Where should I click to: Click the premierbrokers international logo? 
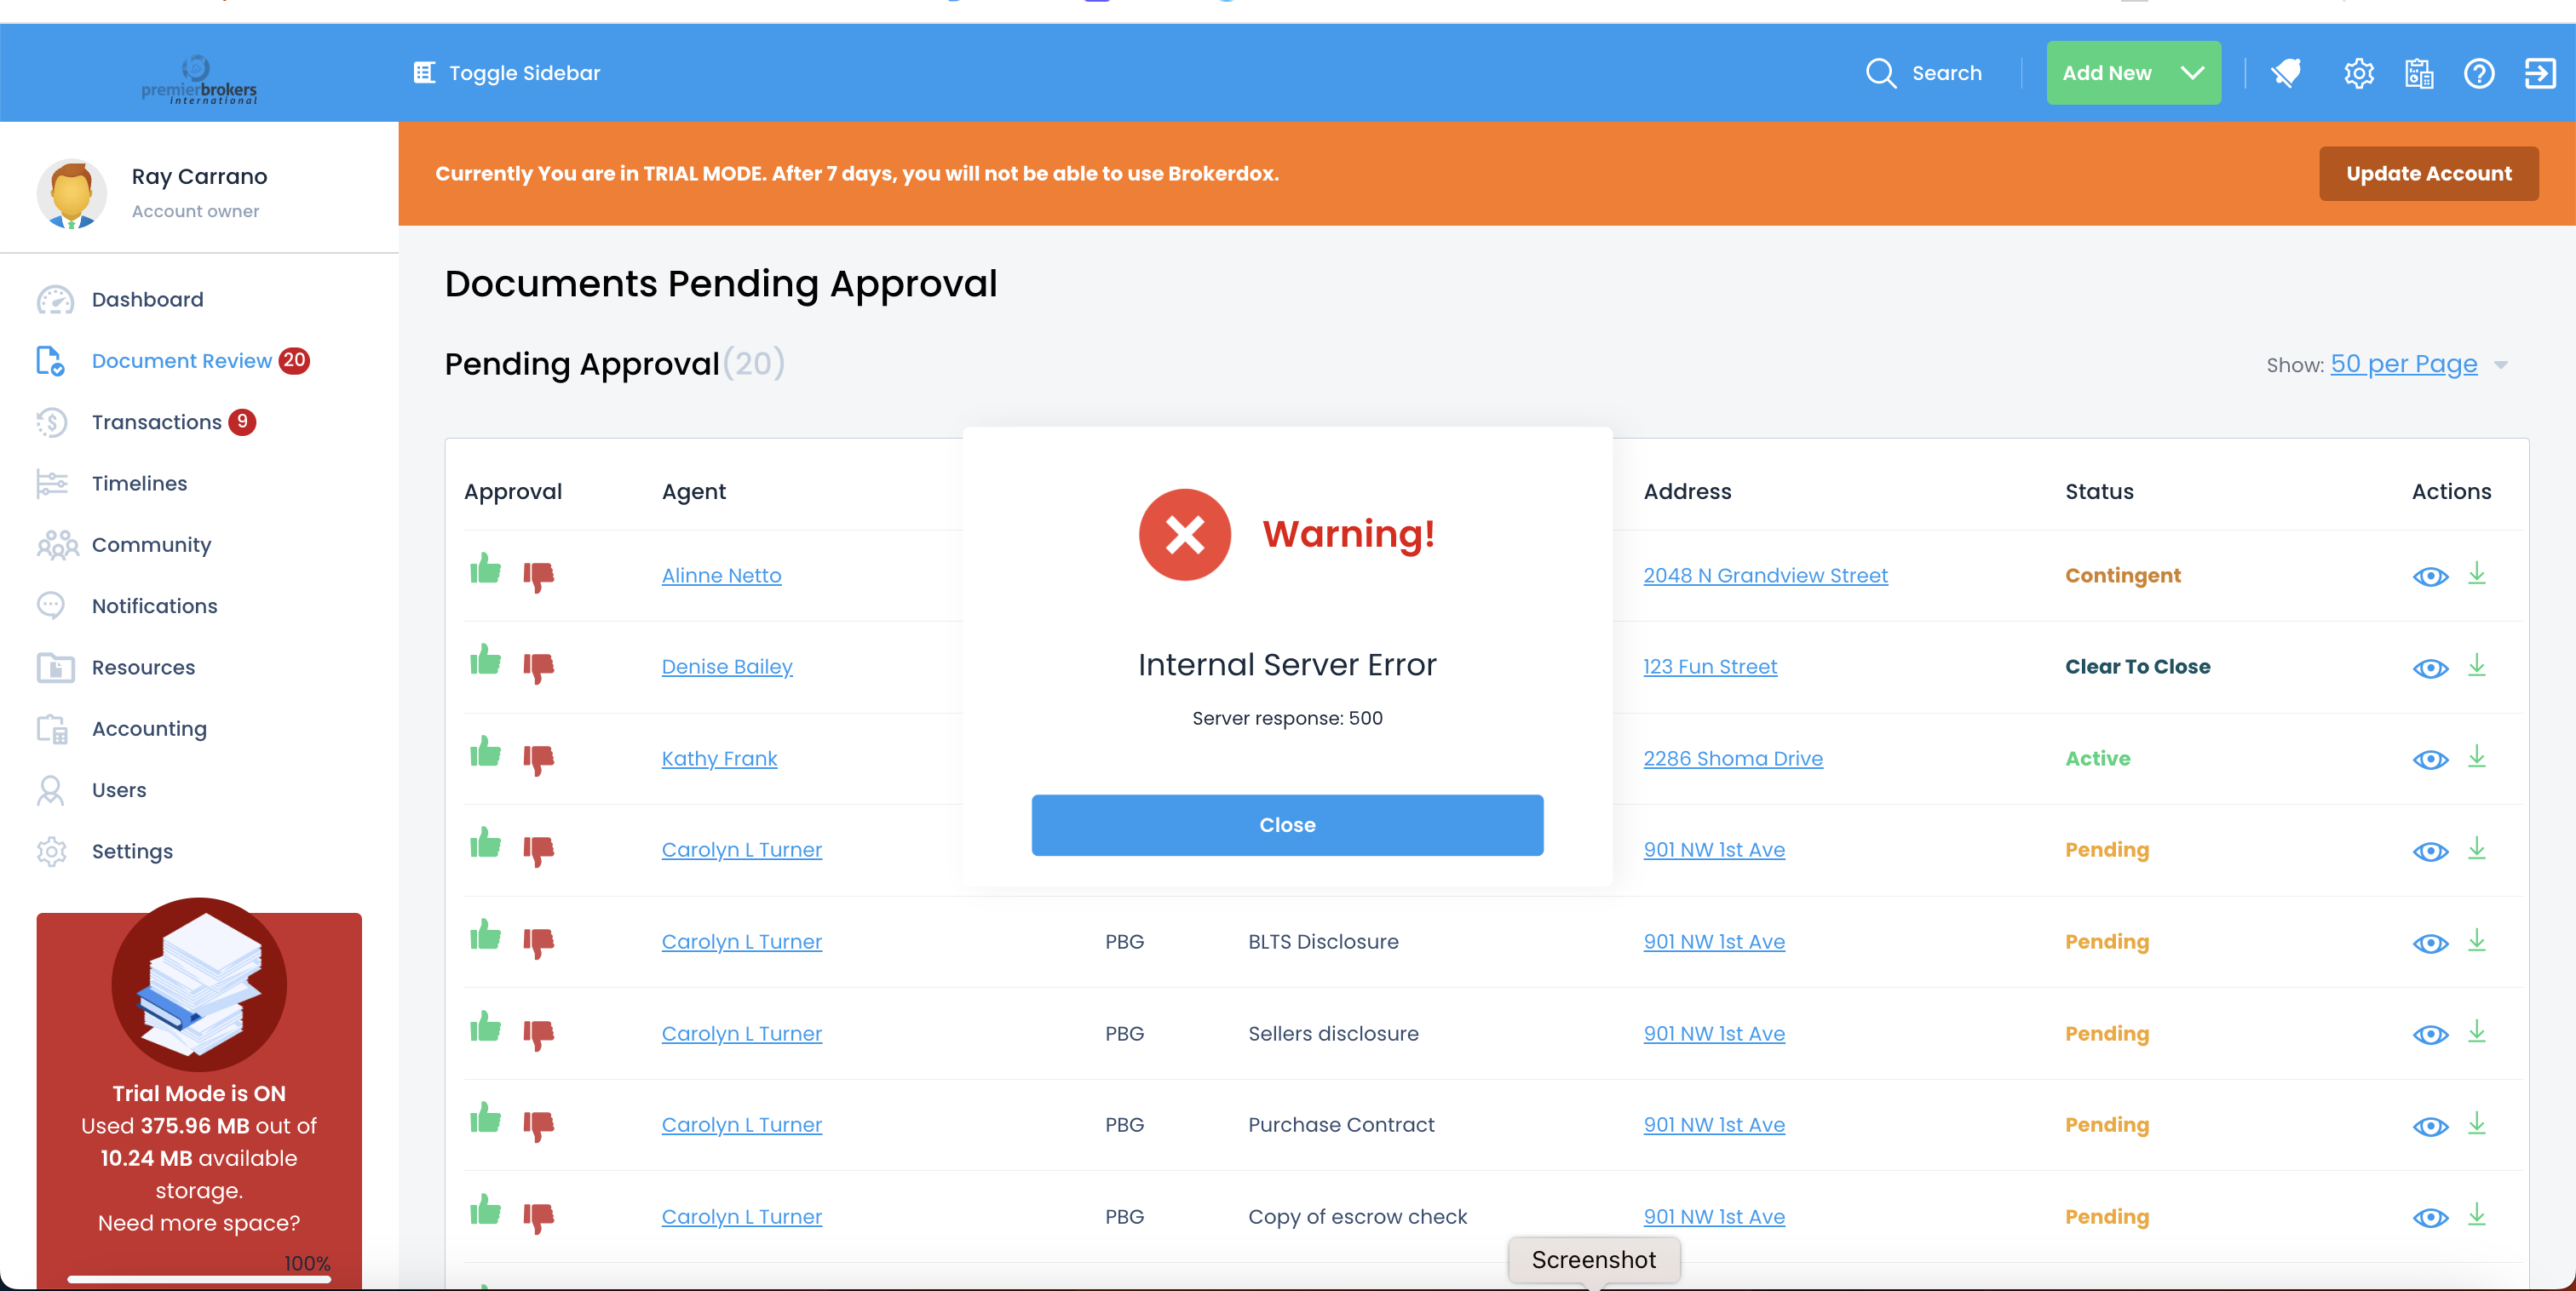pos(199,79)
